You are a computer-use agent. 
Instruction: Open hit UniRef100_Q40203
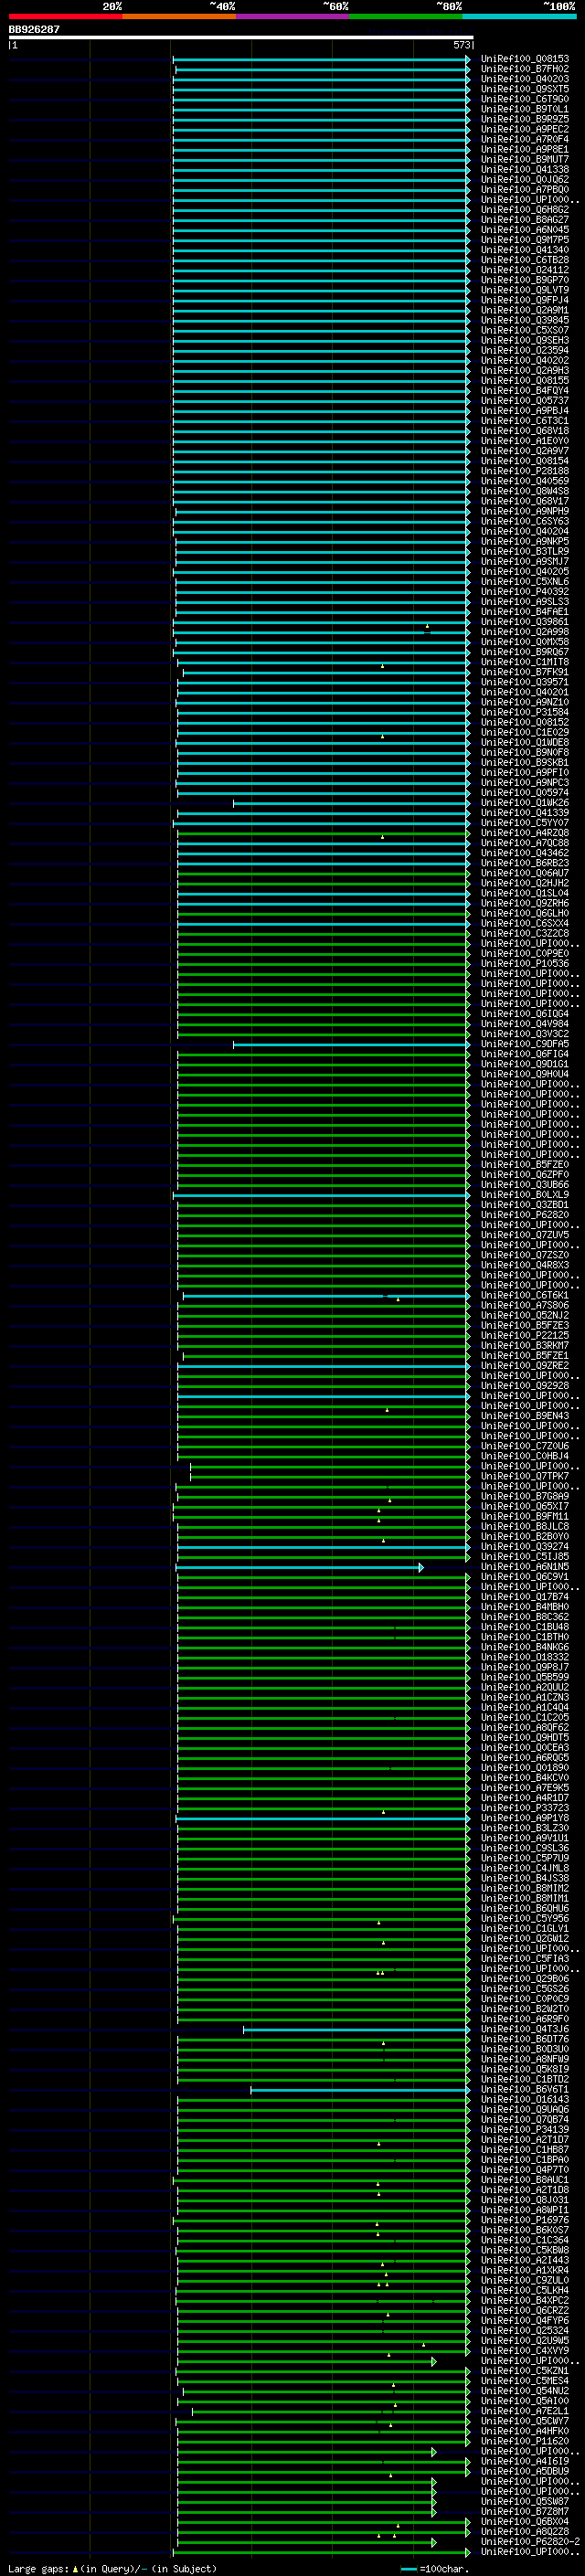click(x=525, y=79)
